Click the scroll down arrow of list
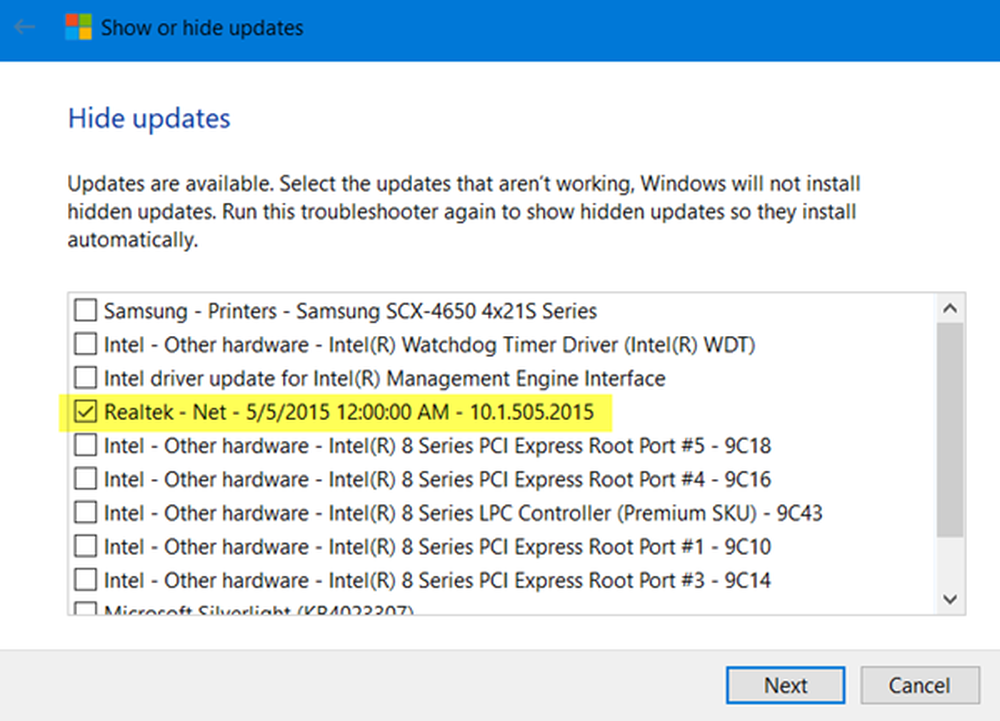The image size is (1000, 721). (950, 599)
